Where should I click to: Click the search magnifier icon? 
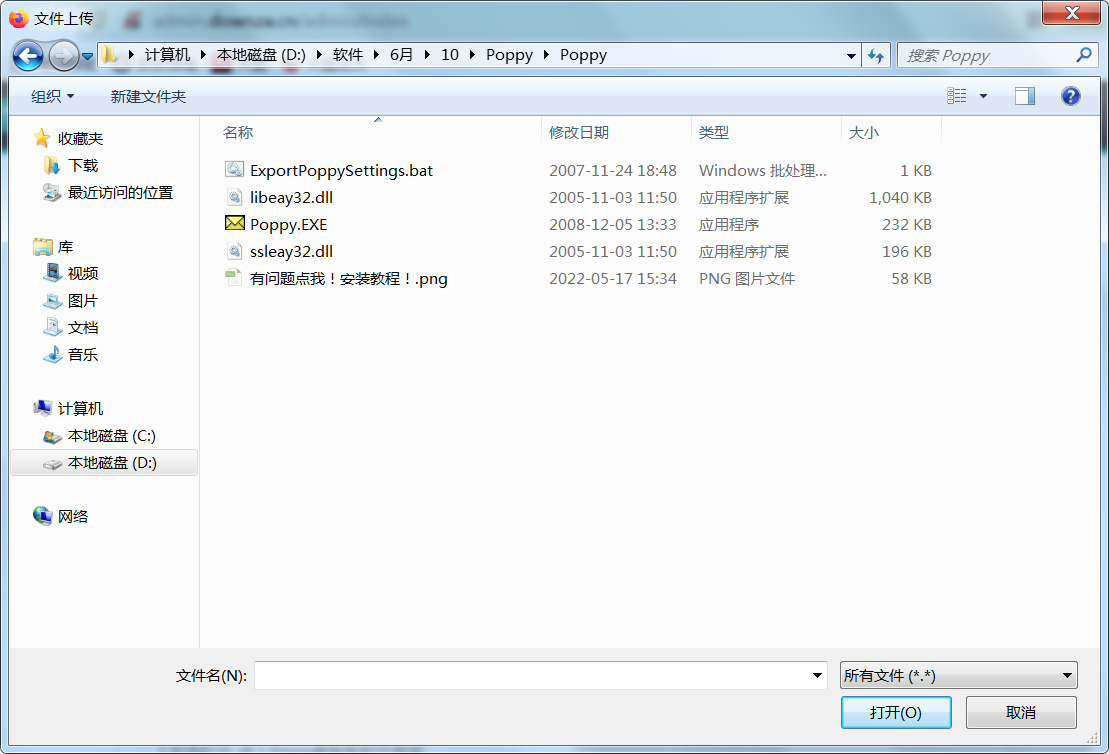1083,55
